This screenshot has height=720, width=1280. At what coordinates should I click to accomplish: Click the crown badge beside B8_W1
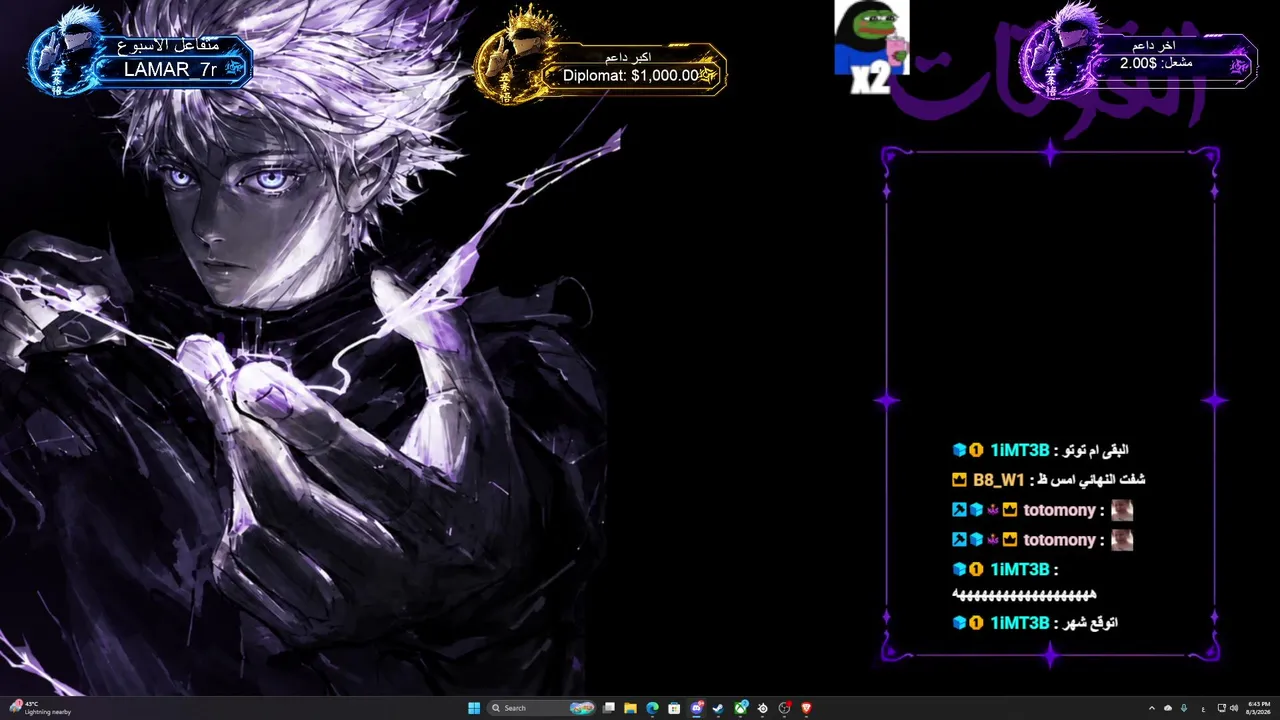point(960,480)
